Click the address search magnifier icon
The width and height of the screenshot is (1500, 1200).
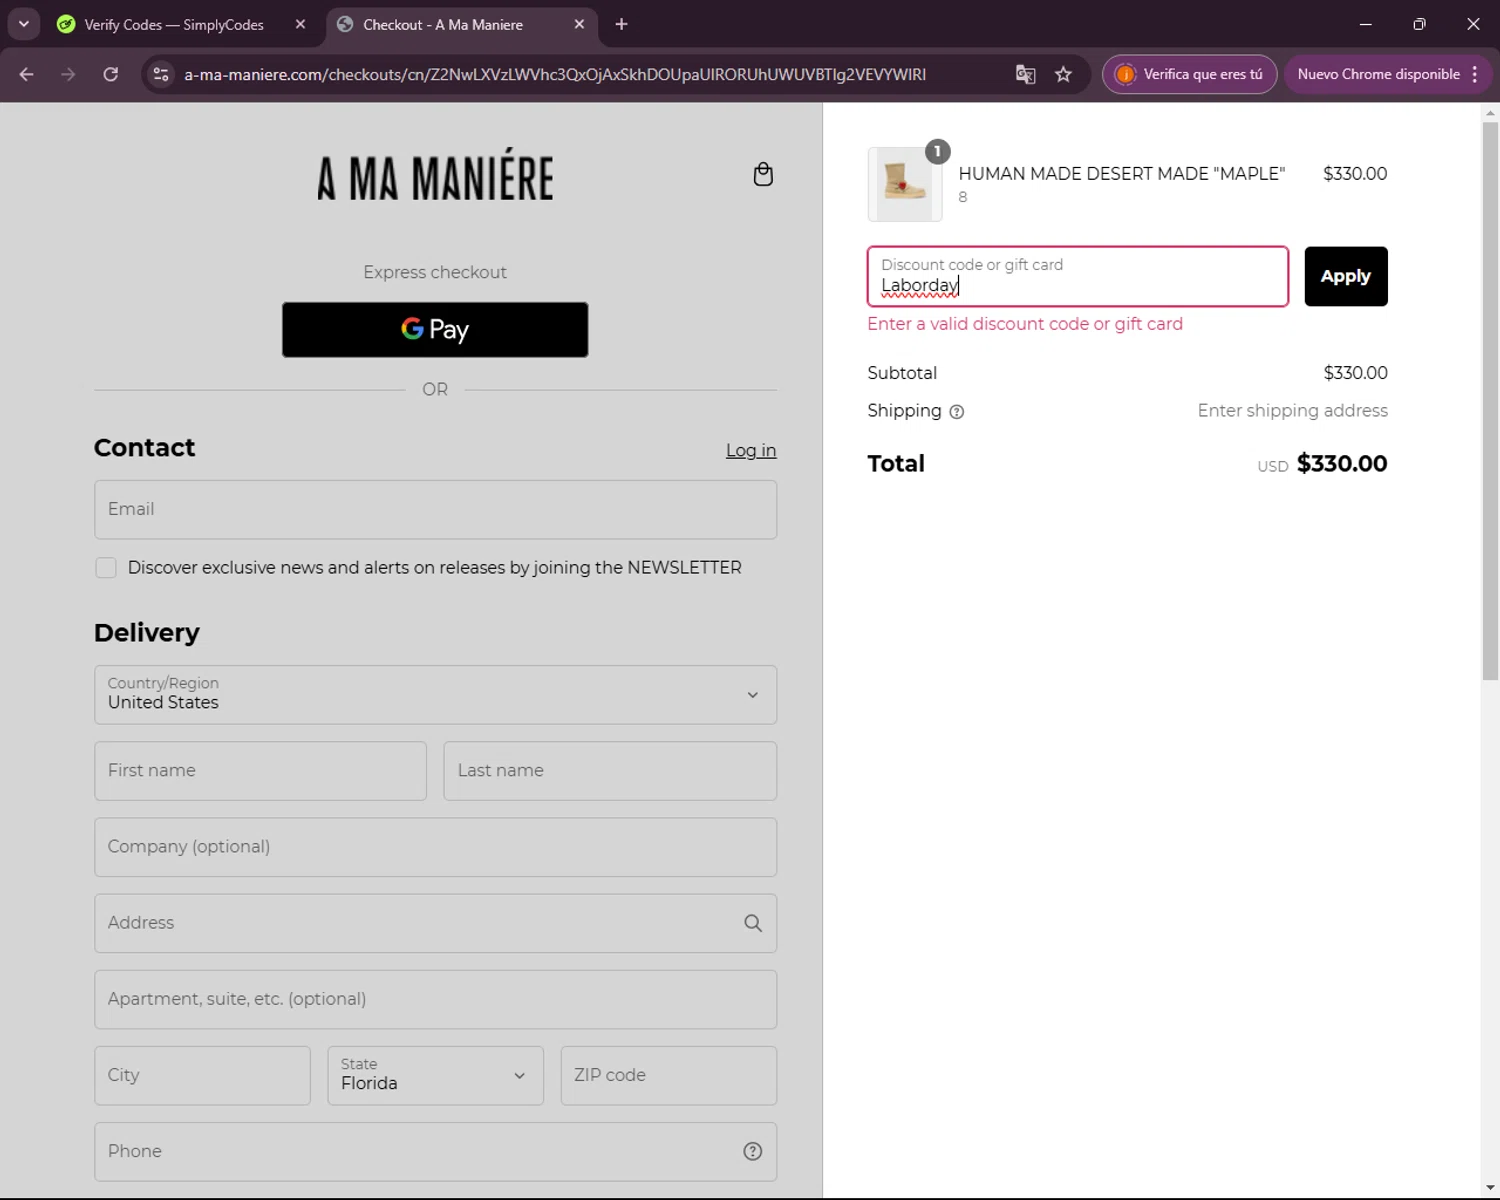pyautogui.click(x=753, y=923)
